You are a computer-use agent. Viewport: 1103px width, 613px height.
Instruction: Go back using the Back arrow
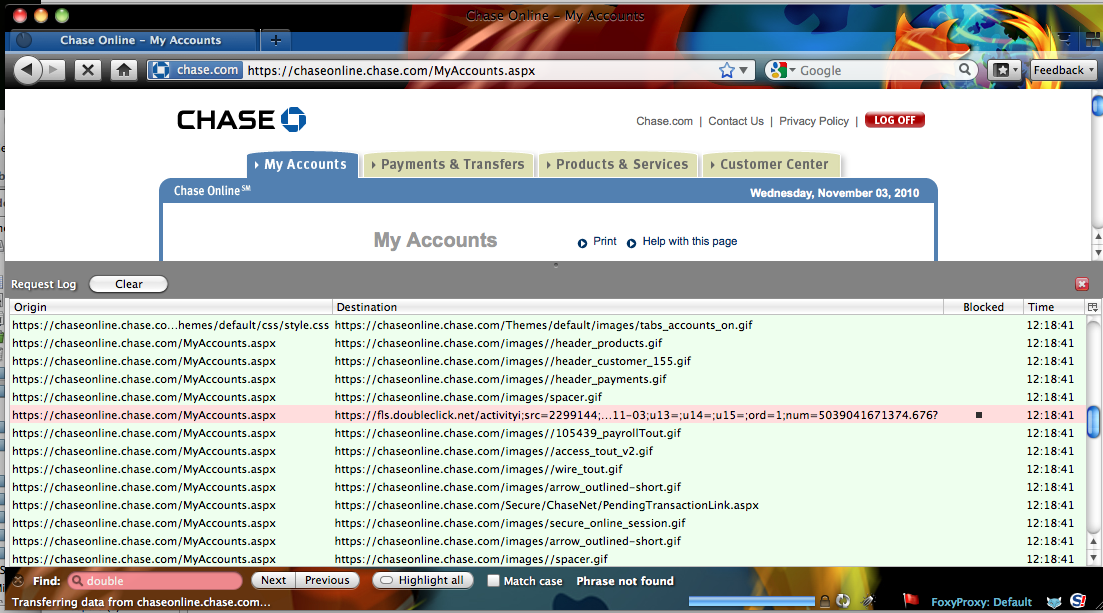tap(27, 70)
